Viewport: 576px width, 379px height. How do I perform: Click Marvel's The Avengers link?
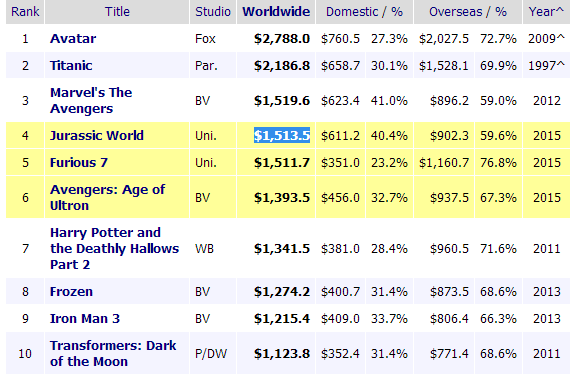pyautogui.click(x=91, y=100)
